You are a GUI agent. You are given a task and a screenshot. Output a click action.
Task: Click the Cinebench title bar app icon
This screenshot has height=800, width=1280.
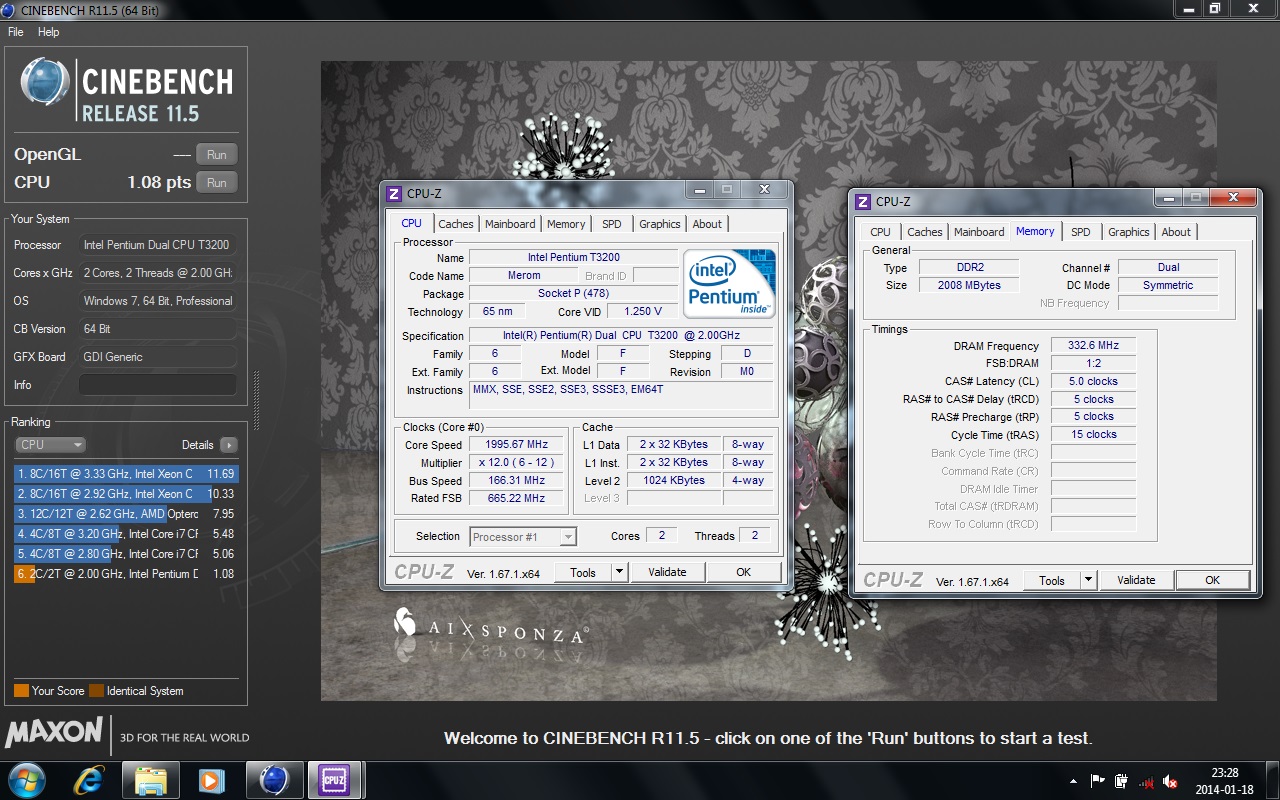tap(10, 10)
